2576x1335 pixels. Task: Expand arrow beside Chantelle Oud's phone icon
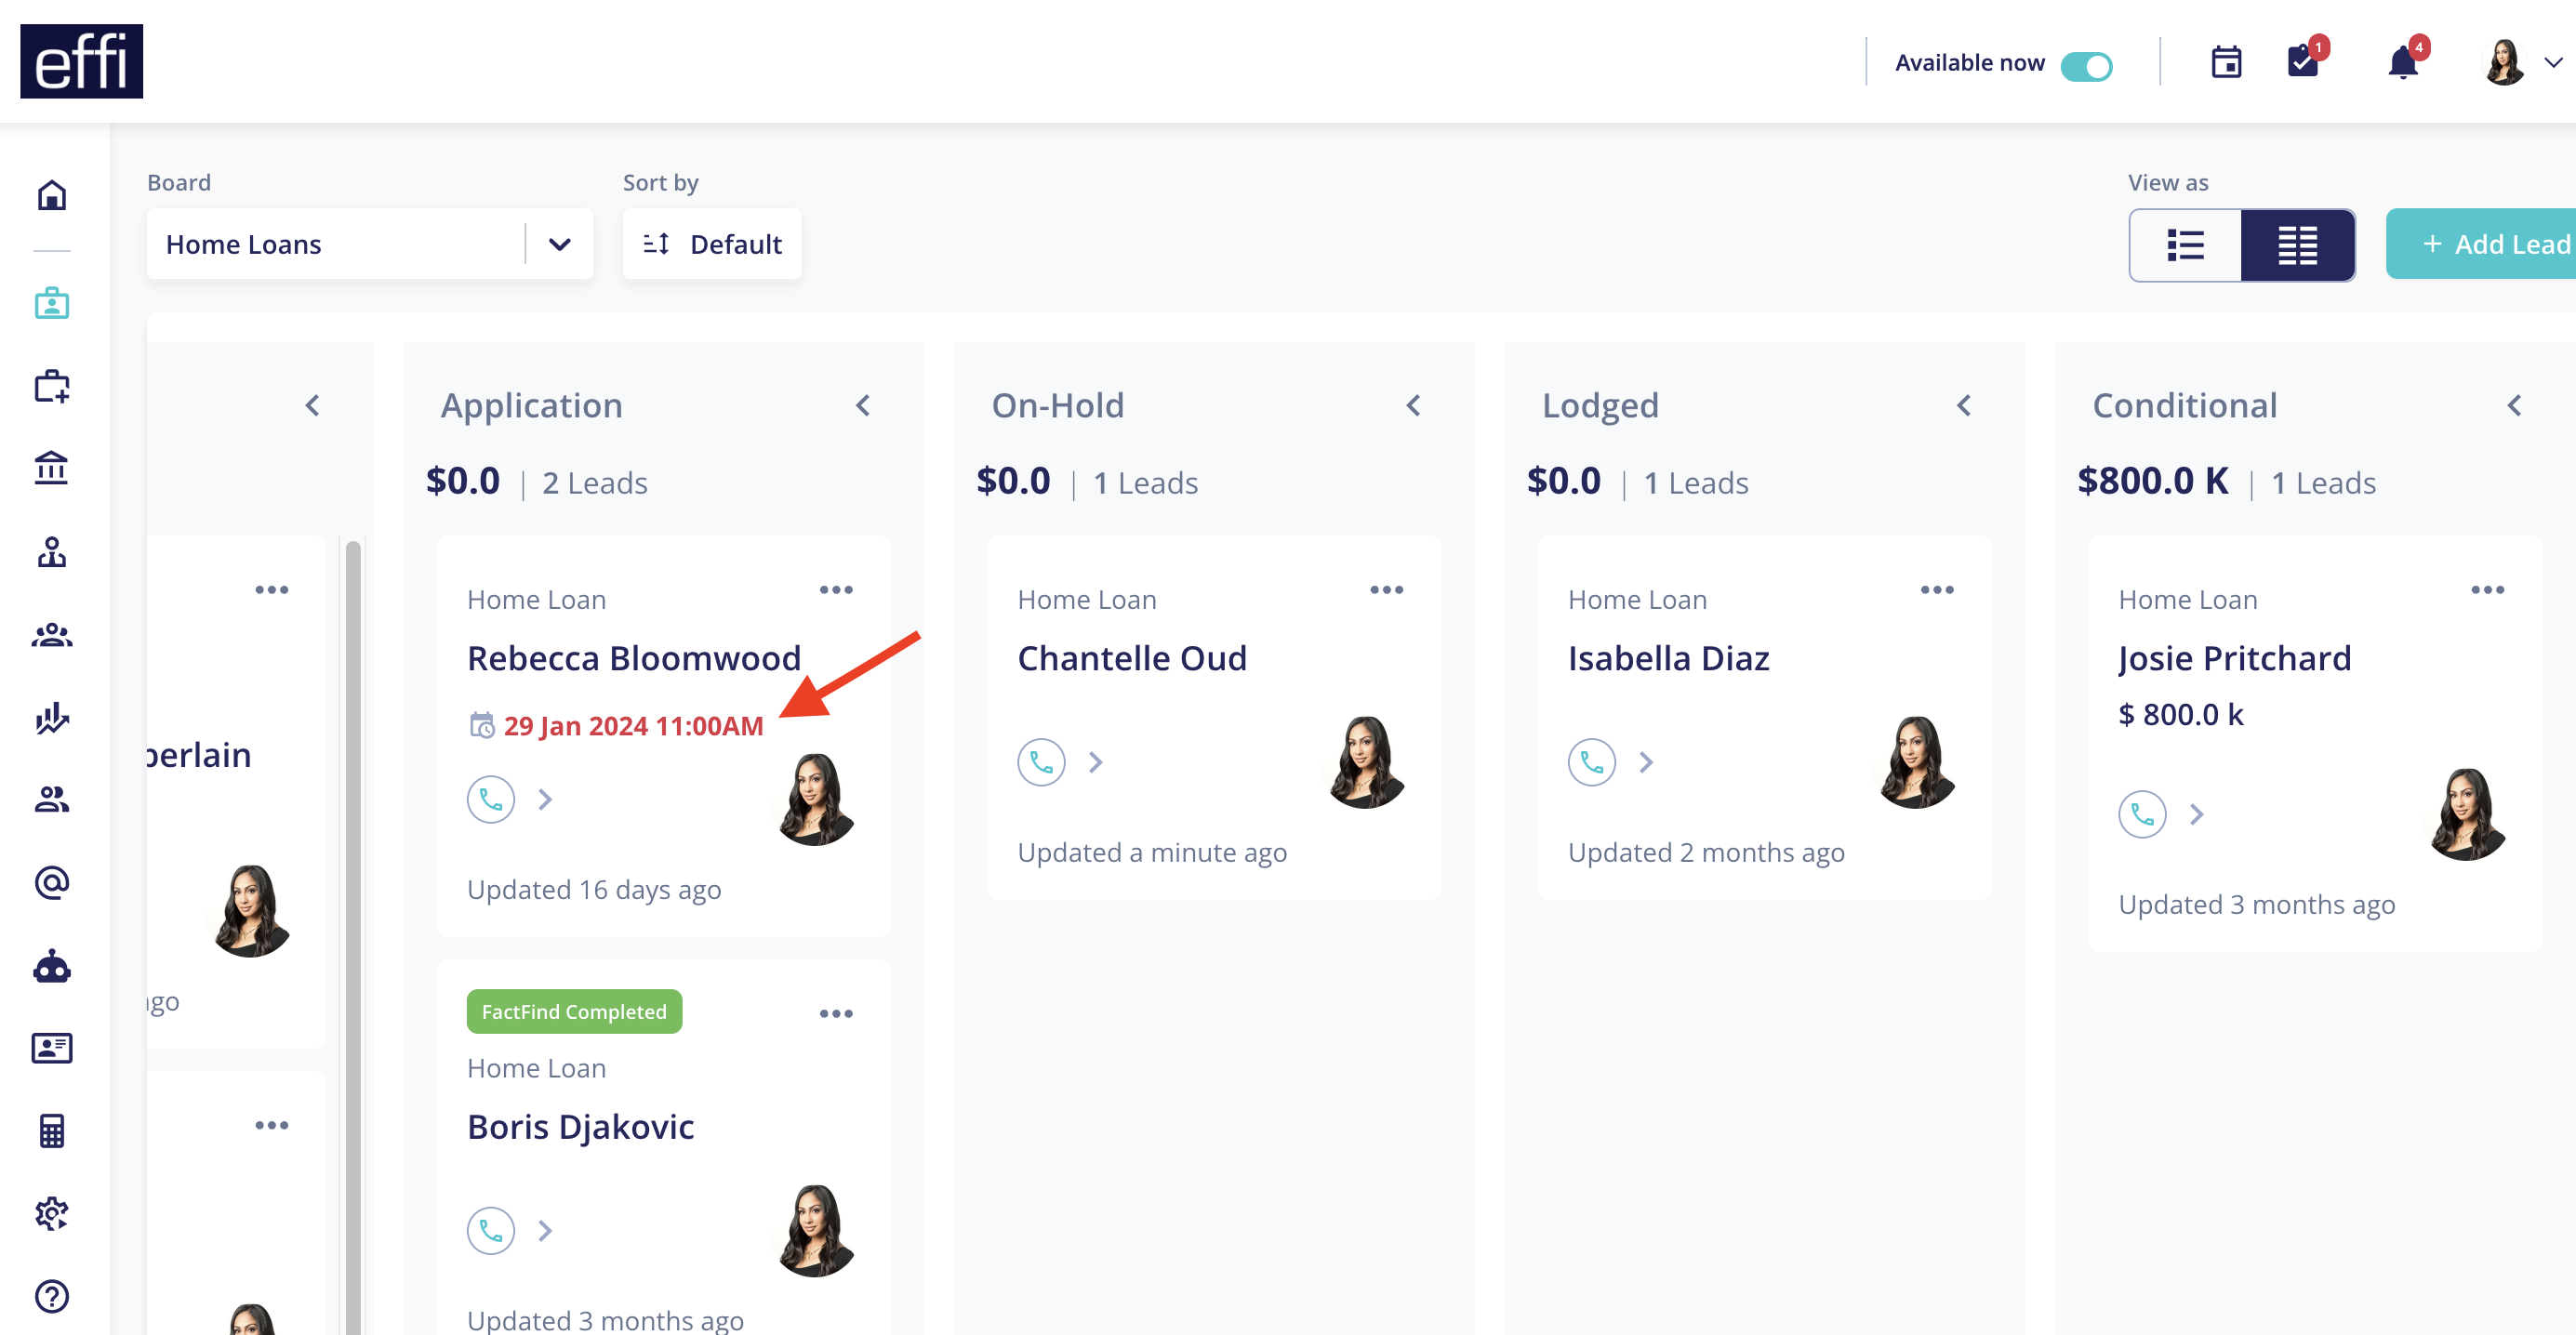tap(1095, 763)
